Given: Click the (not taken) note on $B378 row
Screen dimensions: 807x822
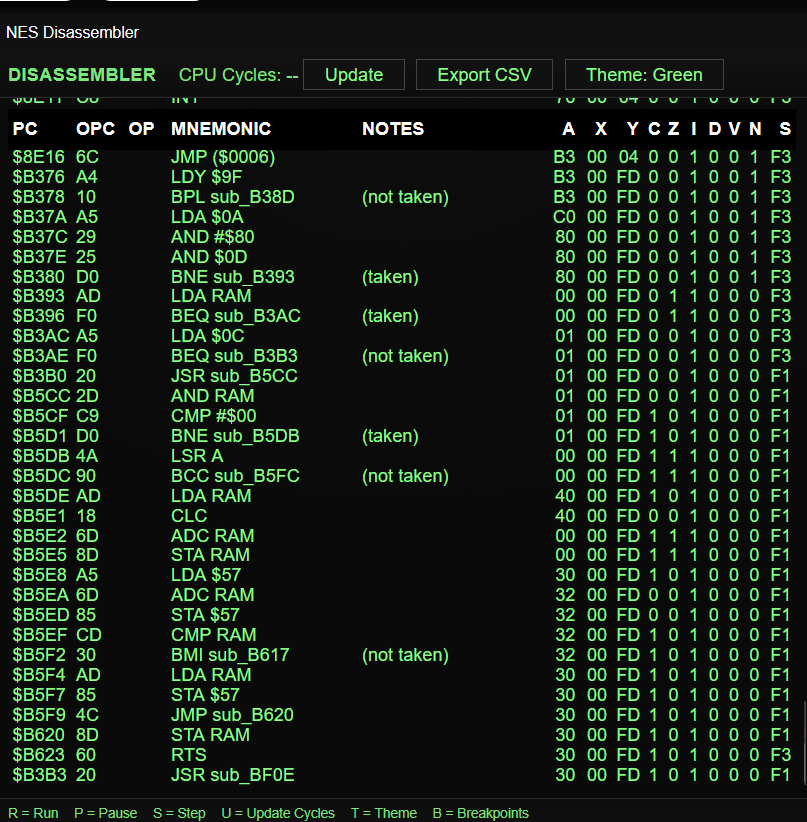Looking at the screenshot, I should click(405, 197).
